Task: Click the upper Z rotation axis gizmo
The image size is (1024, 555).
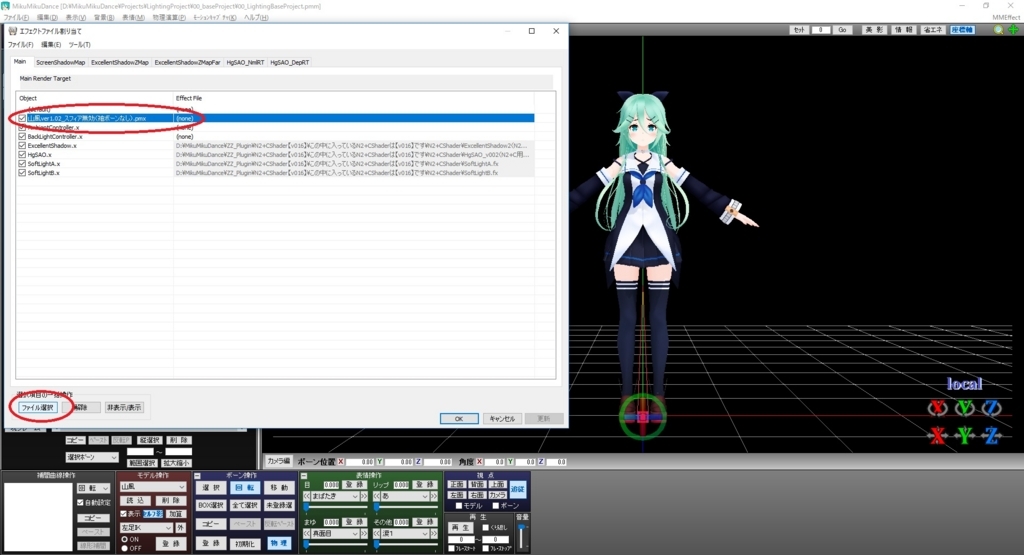Action: coord(991,408)
